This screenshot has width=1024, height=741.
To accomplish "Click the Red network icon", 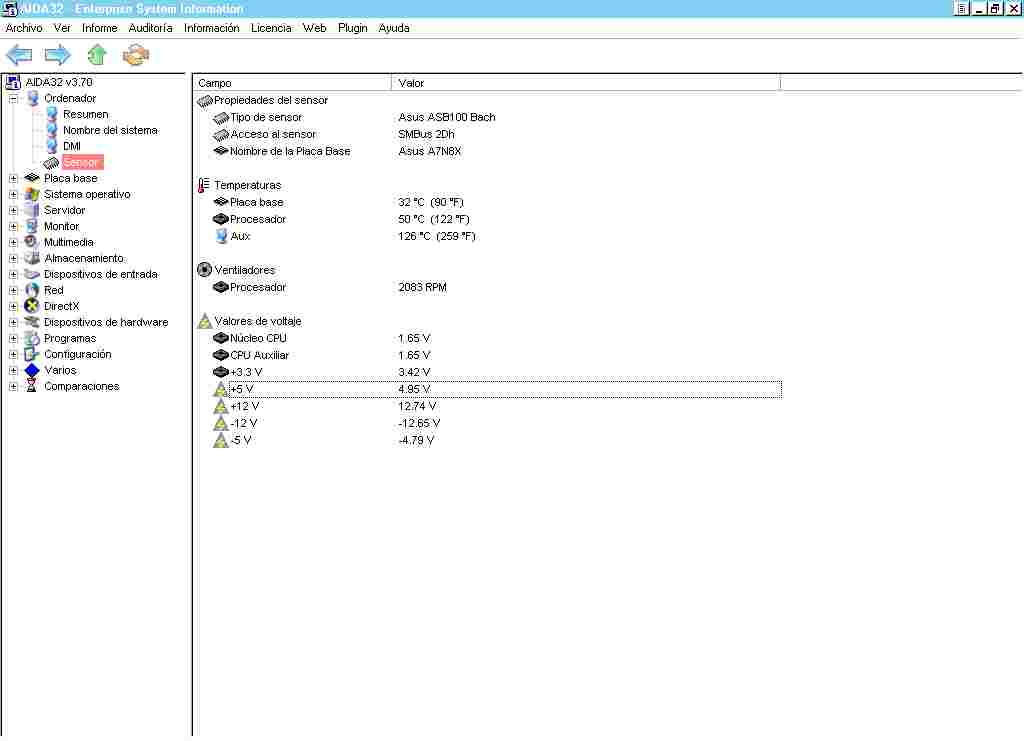I will coord(32,291).
